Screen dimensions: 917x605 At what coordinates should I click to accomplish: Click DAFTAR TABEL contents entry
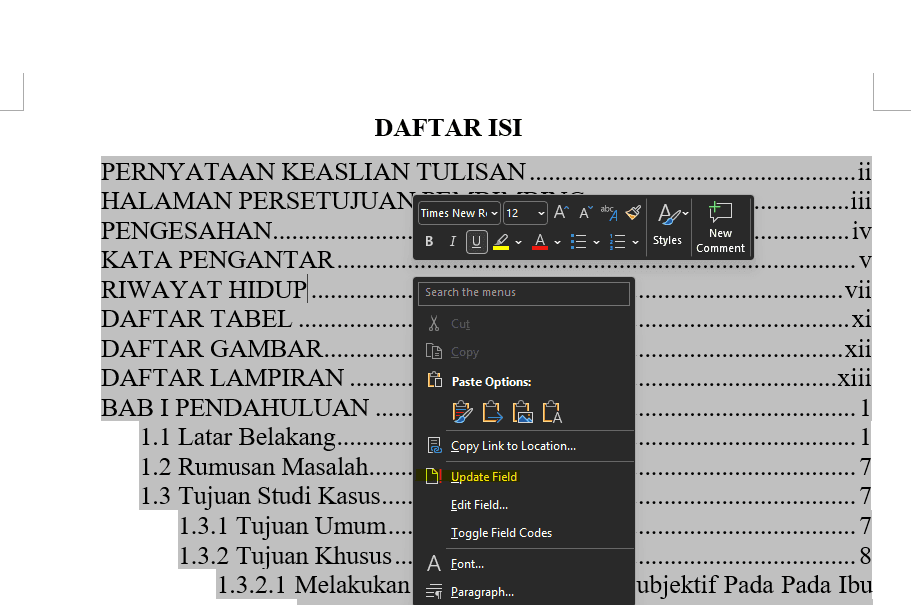click(x=196, y=319)
